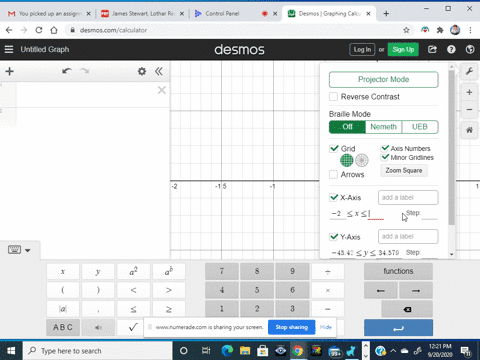Set Braille Mode to Nemeth
Image resolution: width=480 pixels, height=360 pixels.
pyautogui.click(x=384, y=127)
